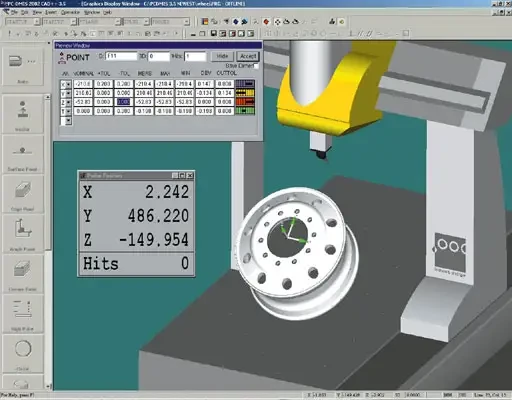Open the Window menu
Image resolution: width=512 pixels, height=400 pixels.
92,12
